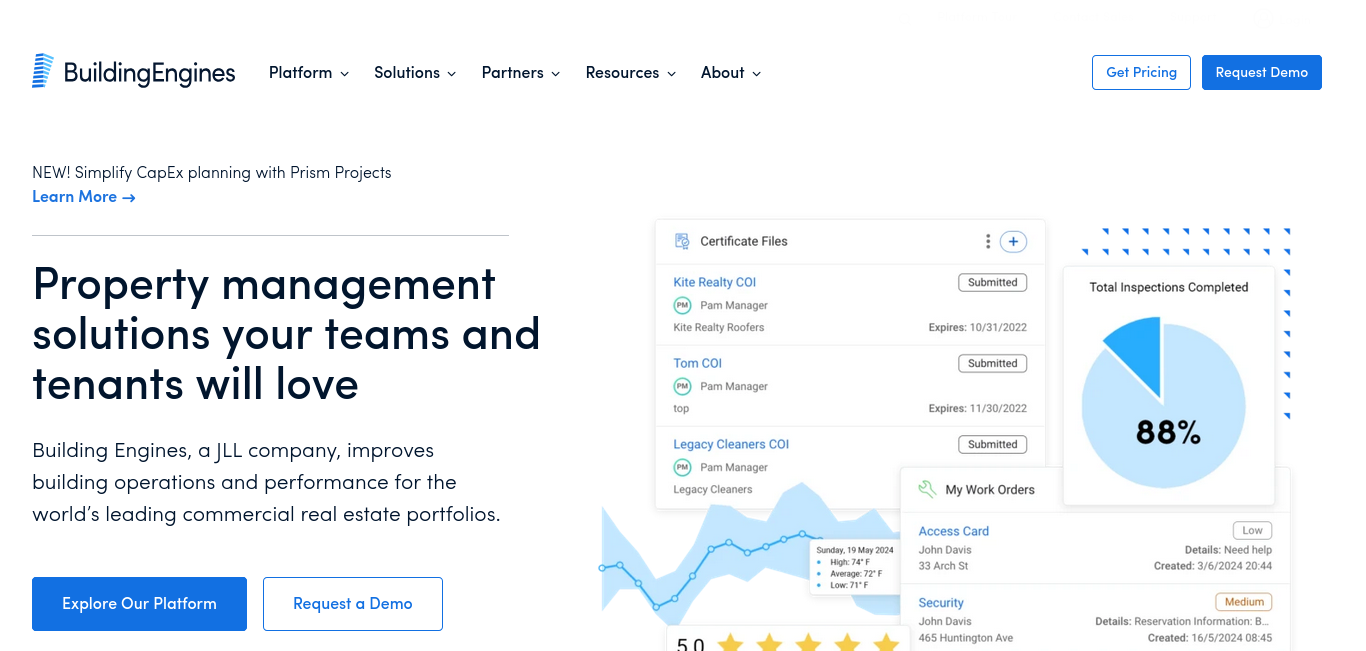1366x651 pixels.
Task: Click the Low priority badge
Action: 1253,531
